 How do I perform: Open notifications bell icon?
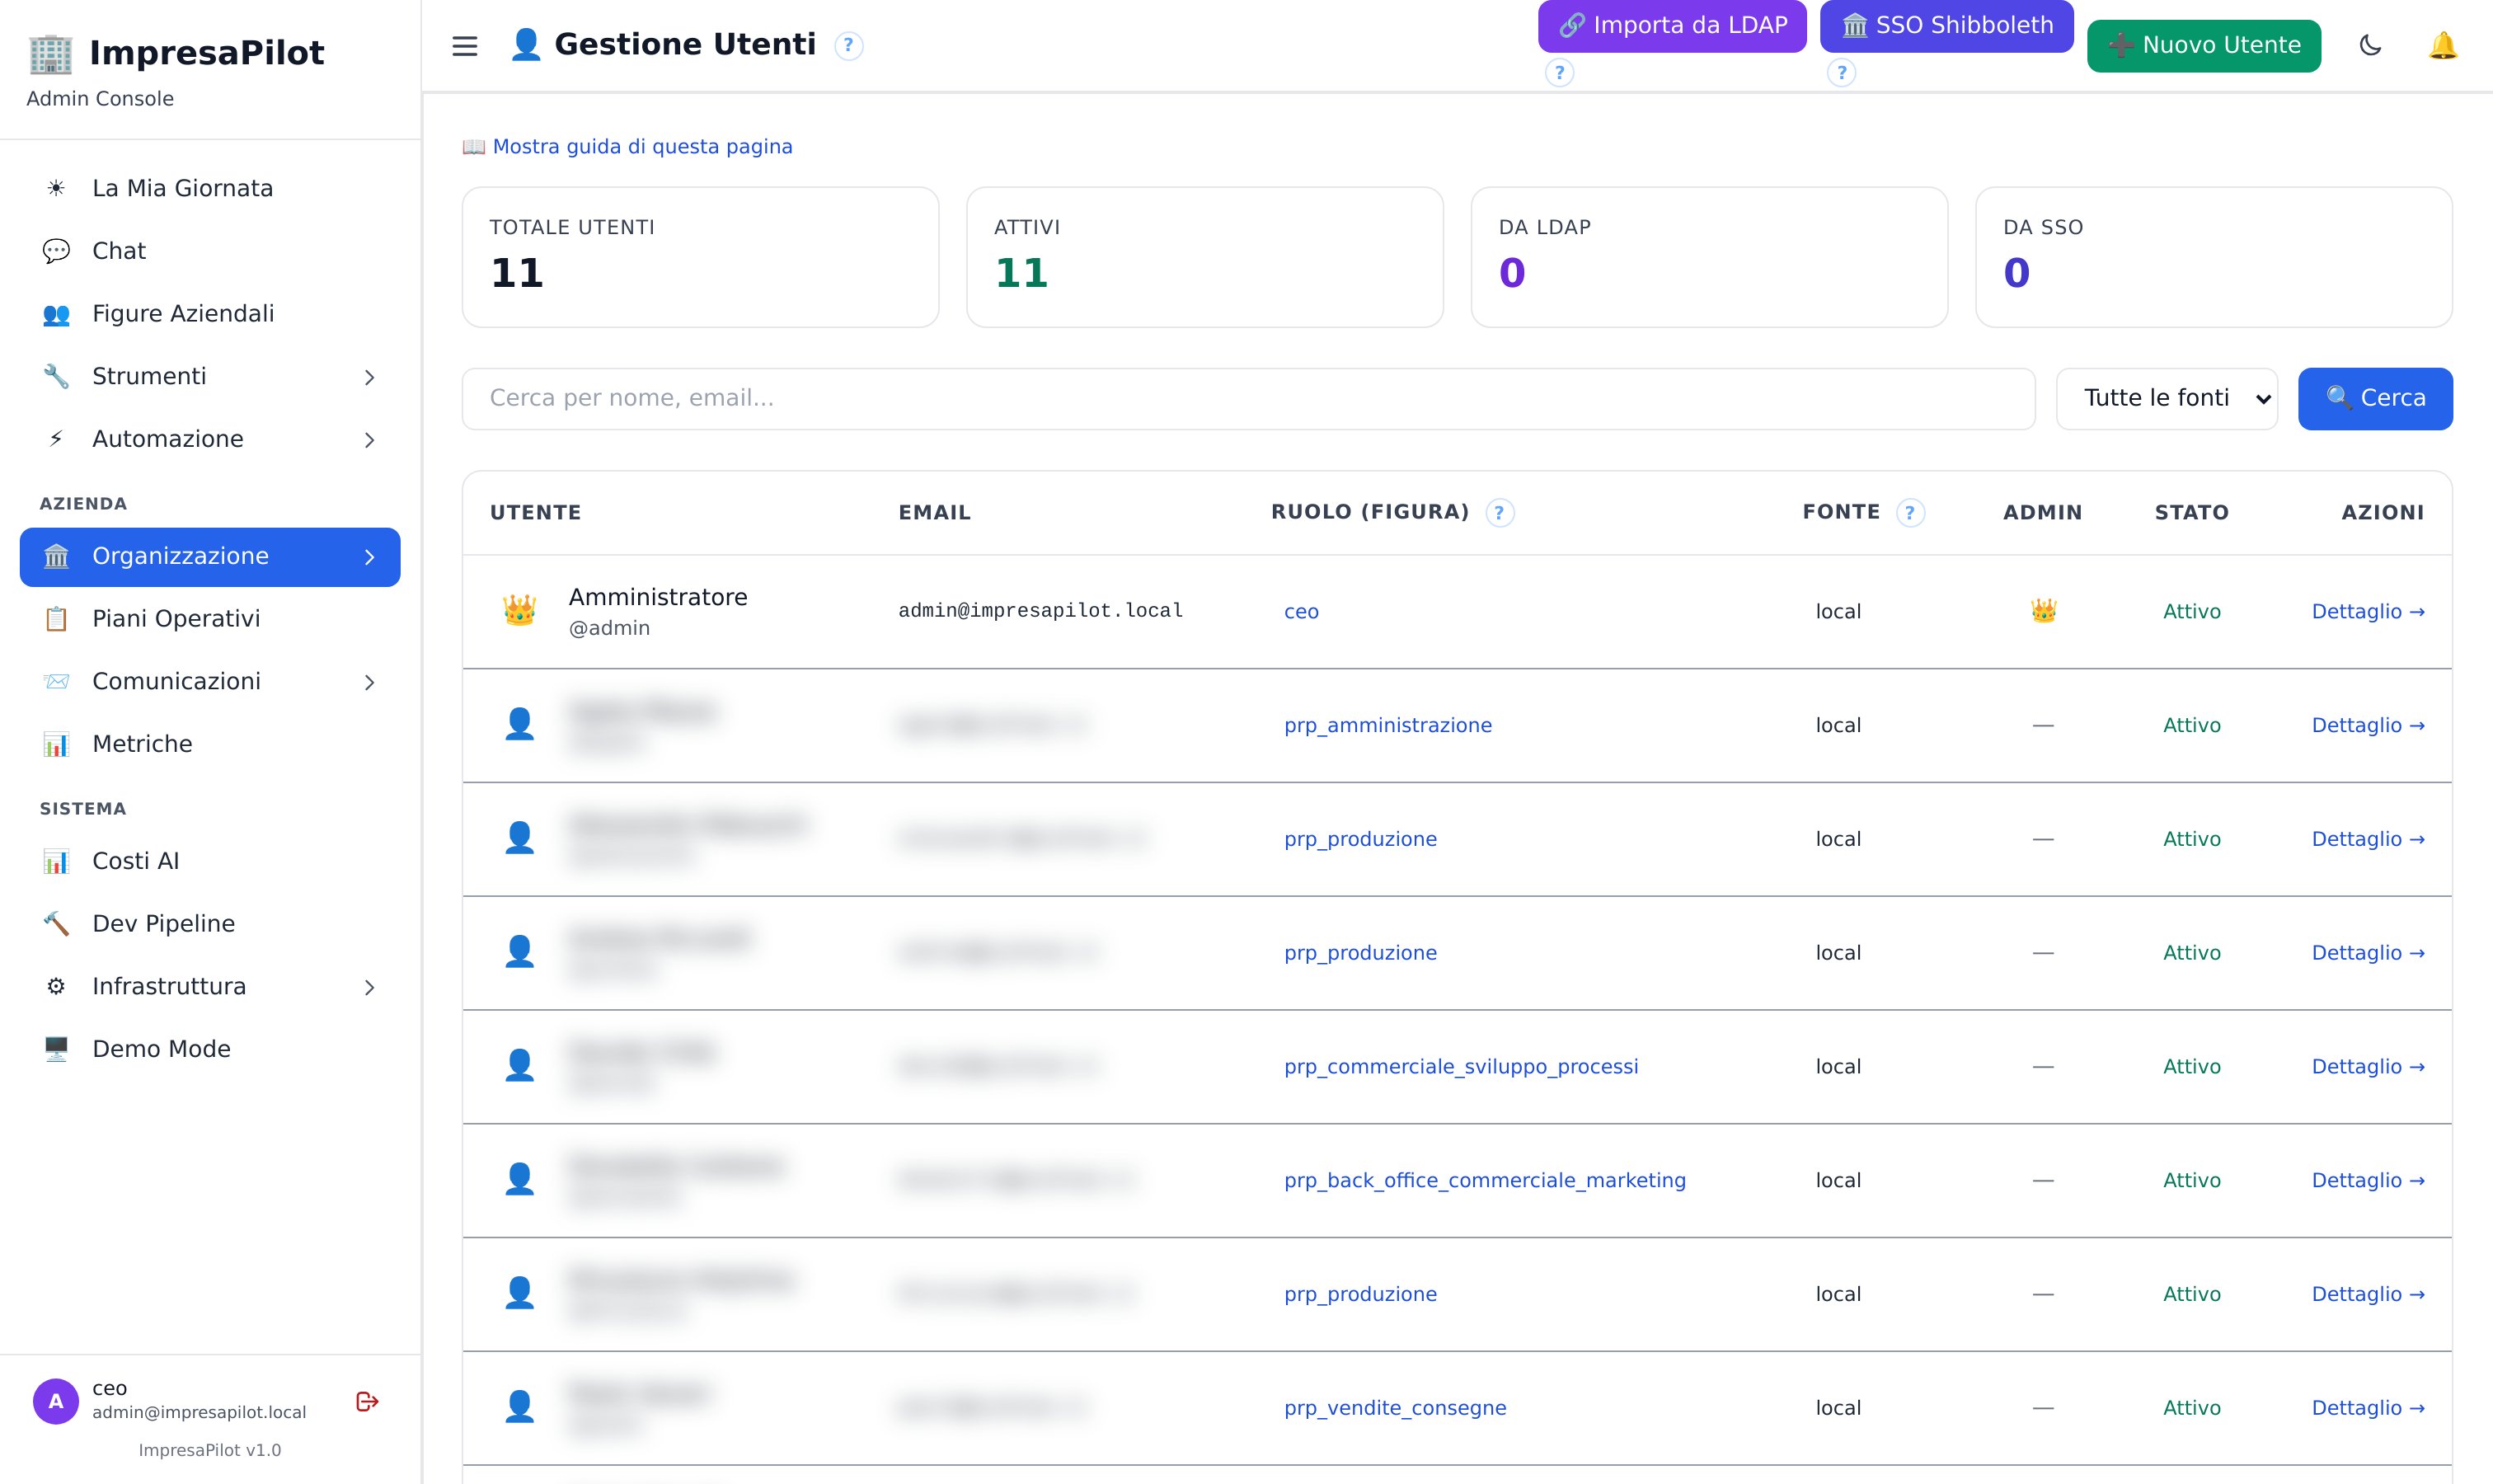click(x=2442, y=46)
